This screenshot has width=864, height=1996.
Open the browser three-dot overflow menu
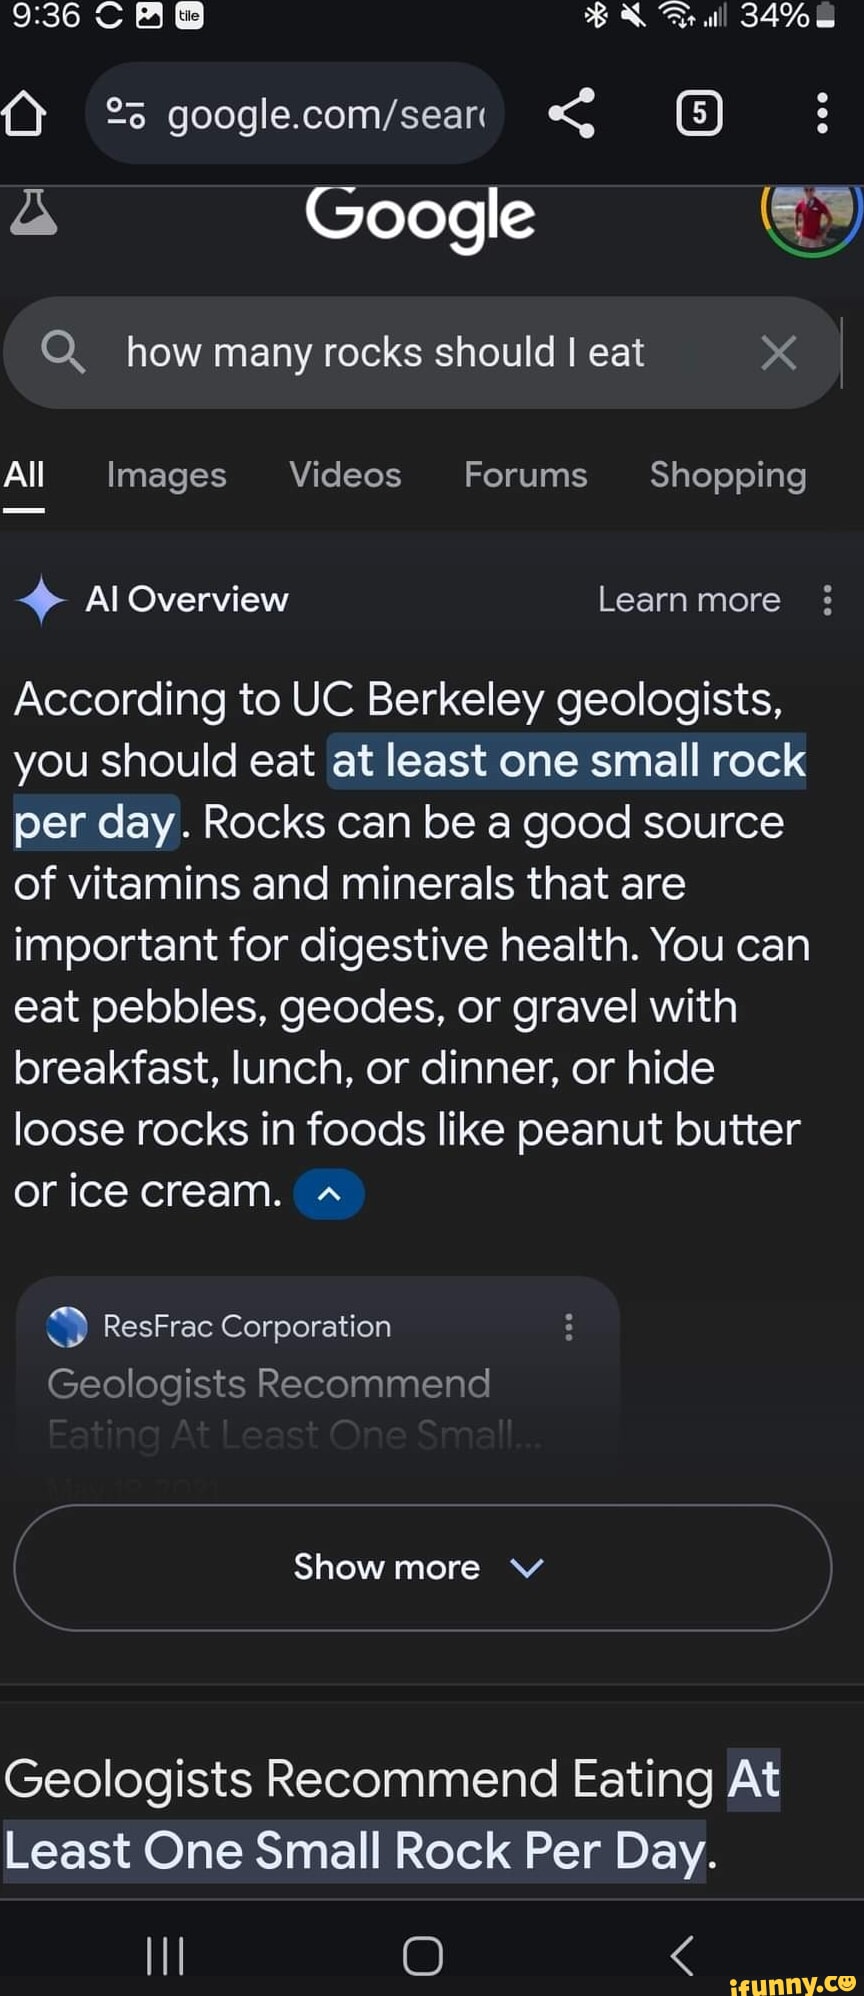pos(822,113)
